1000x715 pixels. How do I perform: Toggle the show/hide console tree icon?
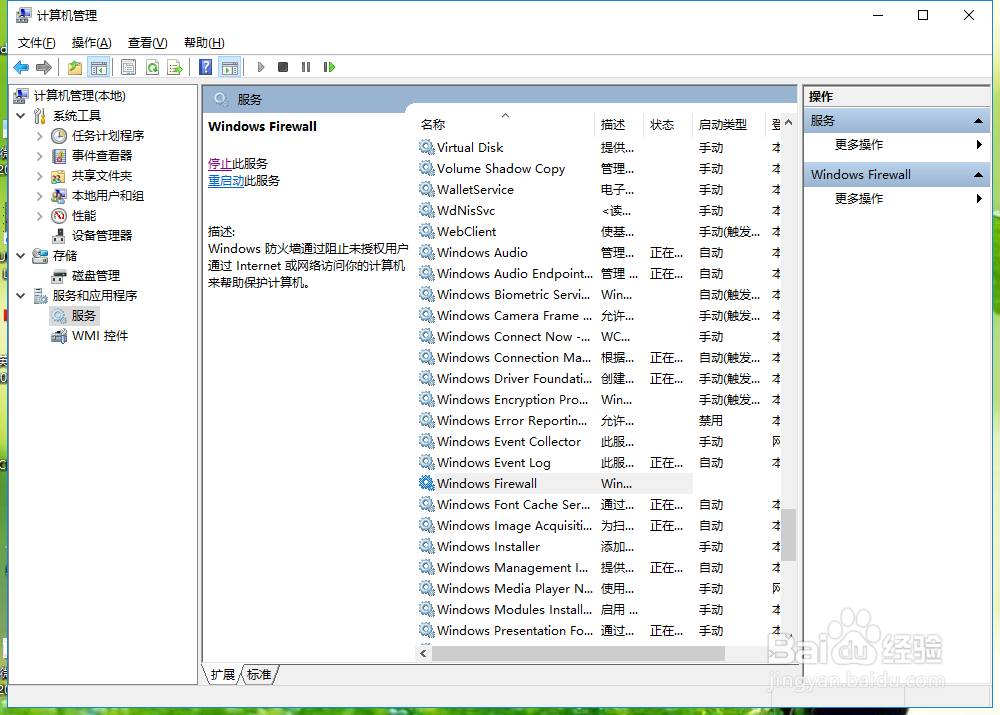[99, 67]
